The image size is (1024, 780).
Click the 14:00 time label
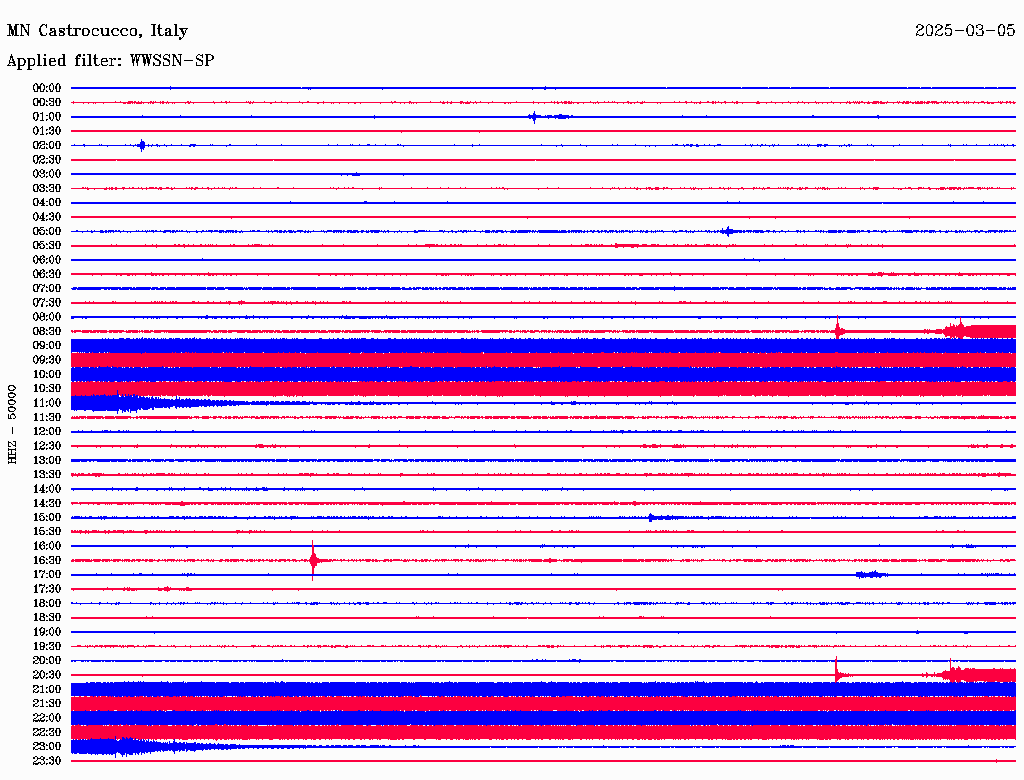pos(46,489)
